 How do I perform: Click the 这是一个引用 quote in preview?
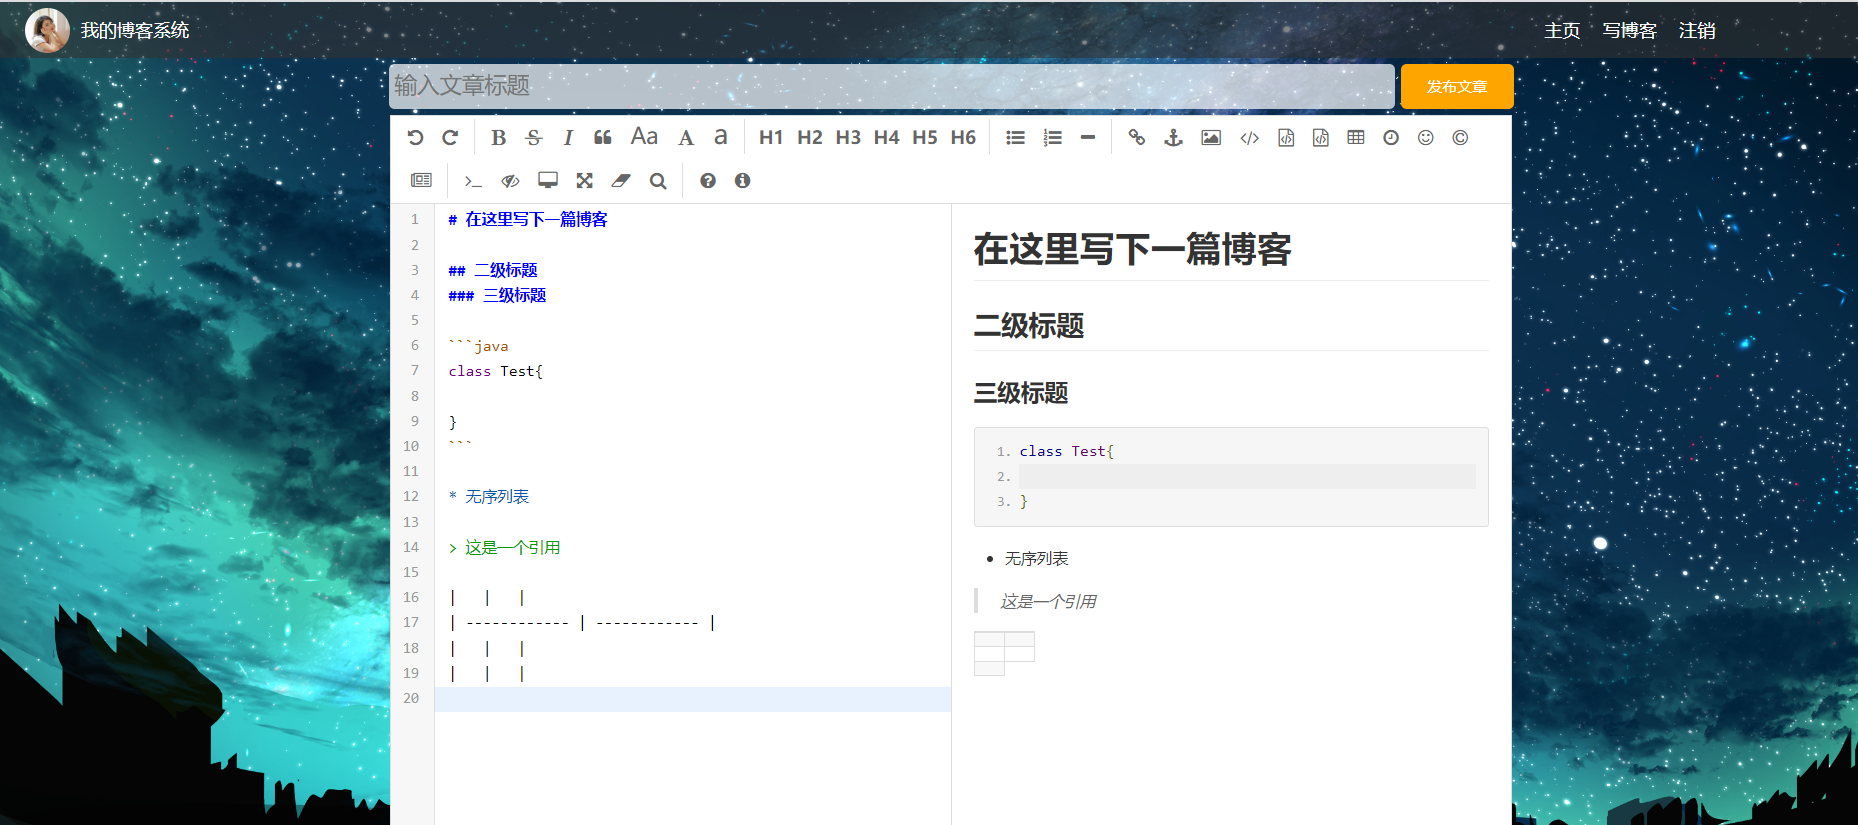click(x=1048, y=602)
